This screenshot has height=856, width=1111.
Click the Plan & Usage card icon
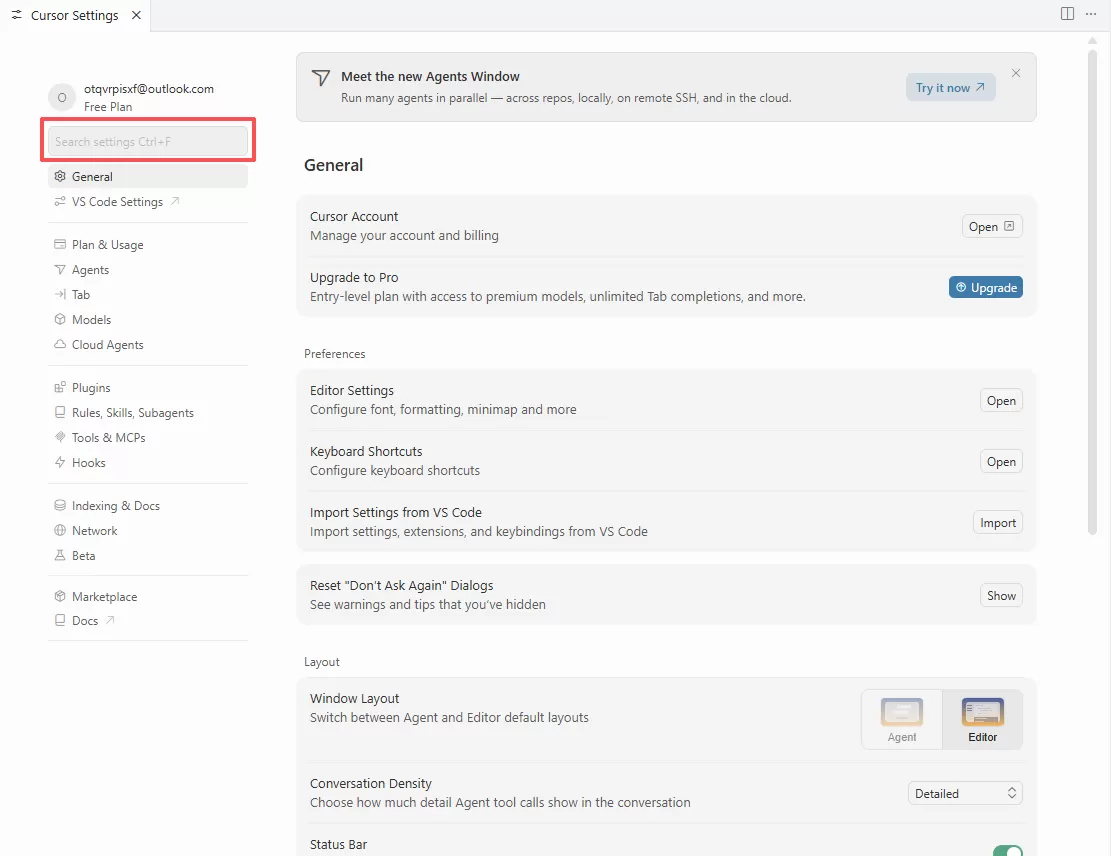pyautogui.click(x=60, y=244)
